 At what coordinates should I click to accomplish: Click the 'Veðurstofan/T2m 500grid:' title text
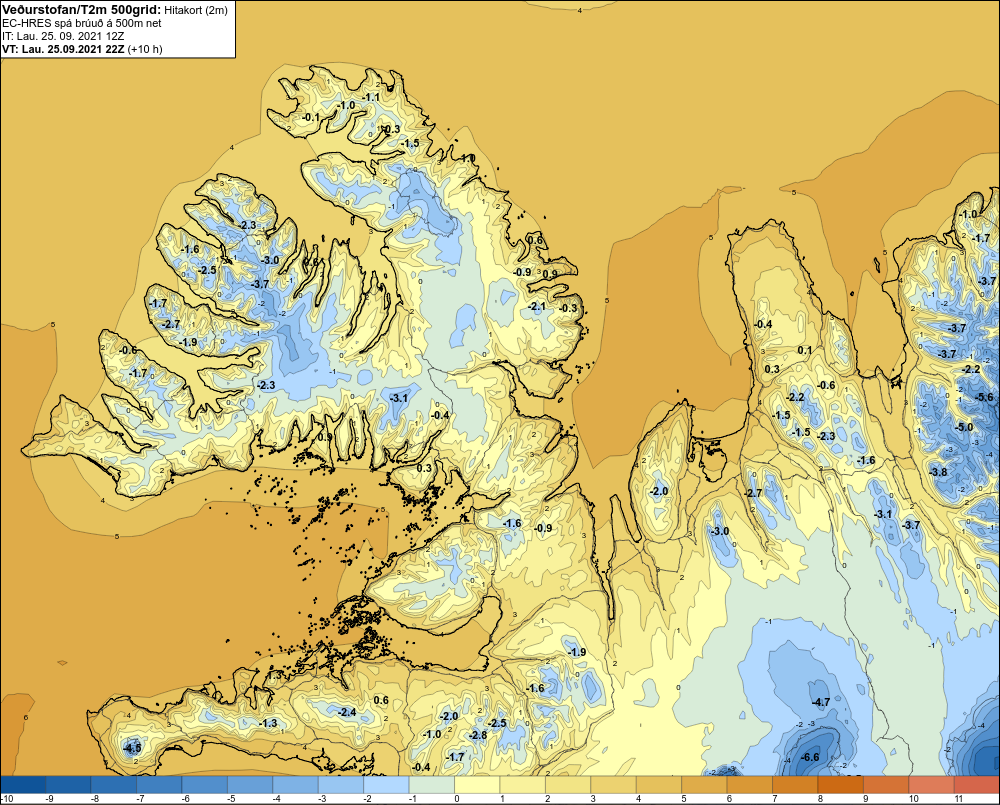click(x=82, y=10)
